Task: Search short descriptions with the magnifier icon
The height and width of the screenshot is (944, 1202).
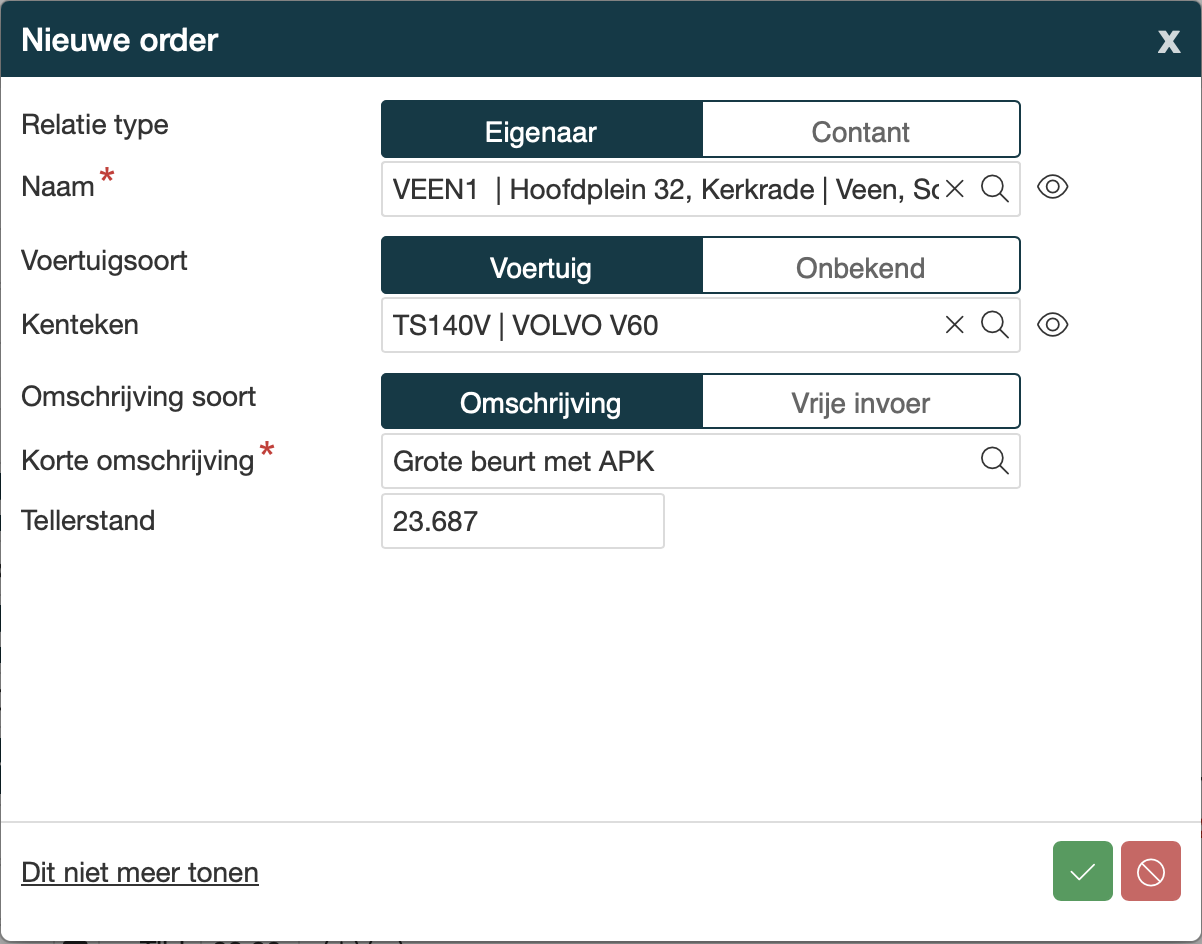Action: tap(994, 460)
